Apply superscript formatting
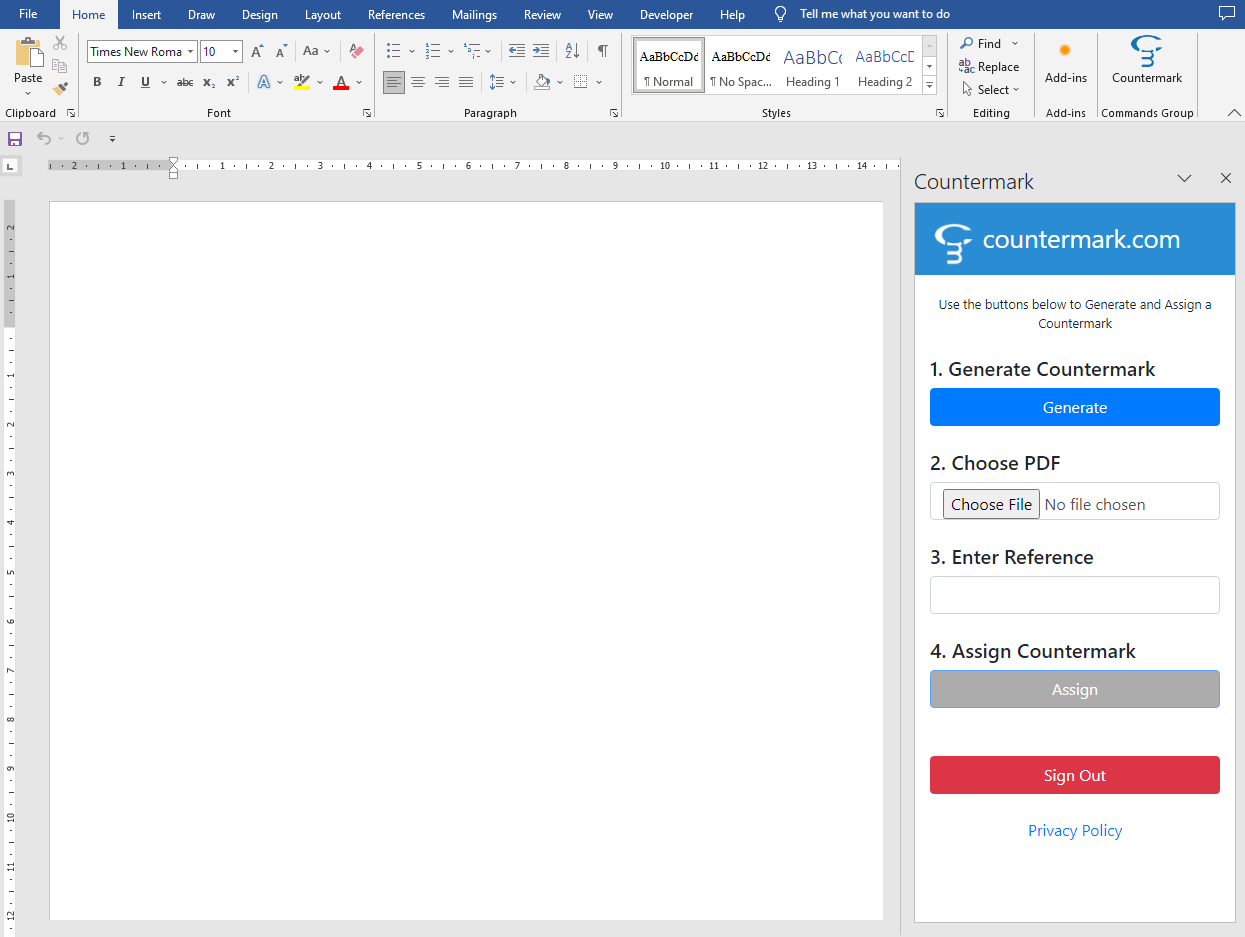Image resolution: width=1245 pixels, height=937 pixels. coord(233,82)
